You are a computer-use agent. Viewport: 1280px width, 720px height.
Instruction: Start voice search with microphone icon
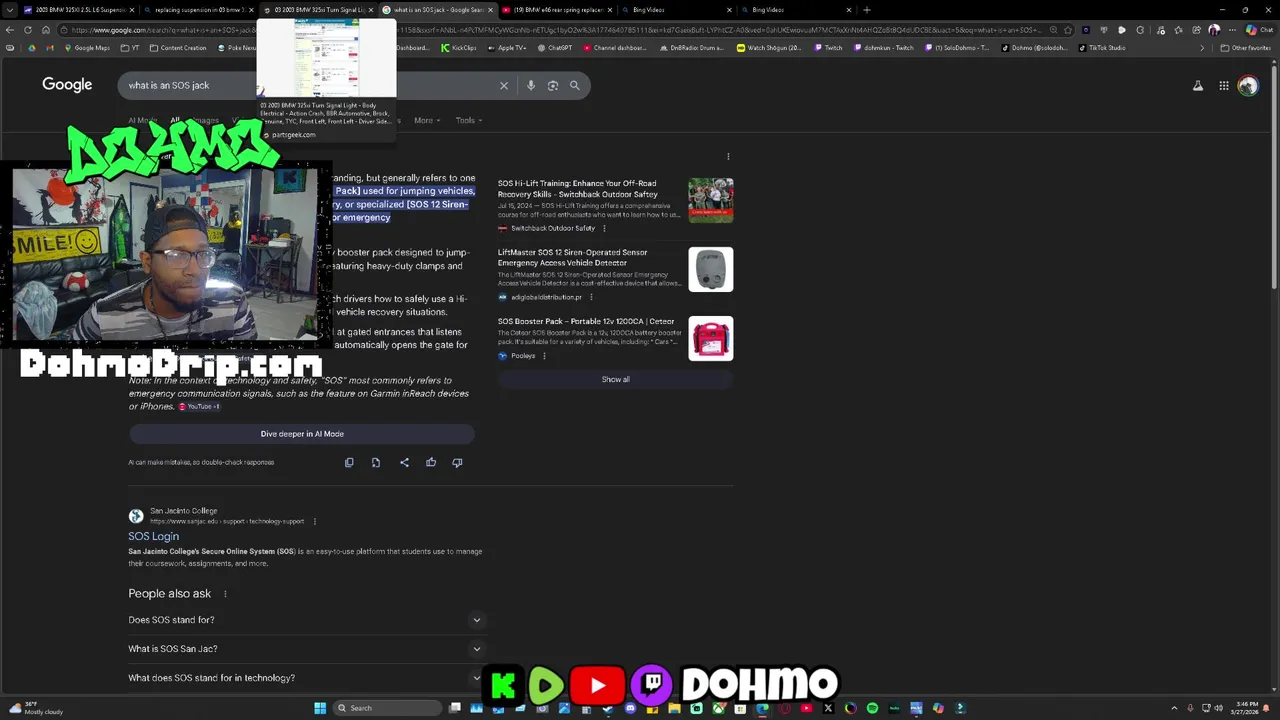coord(531,85)
